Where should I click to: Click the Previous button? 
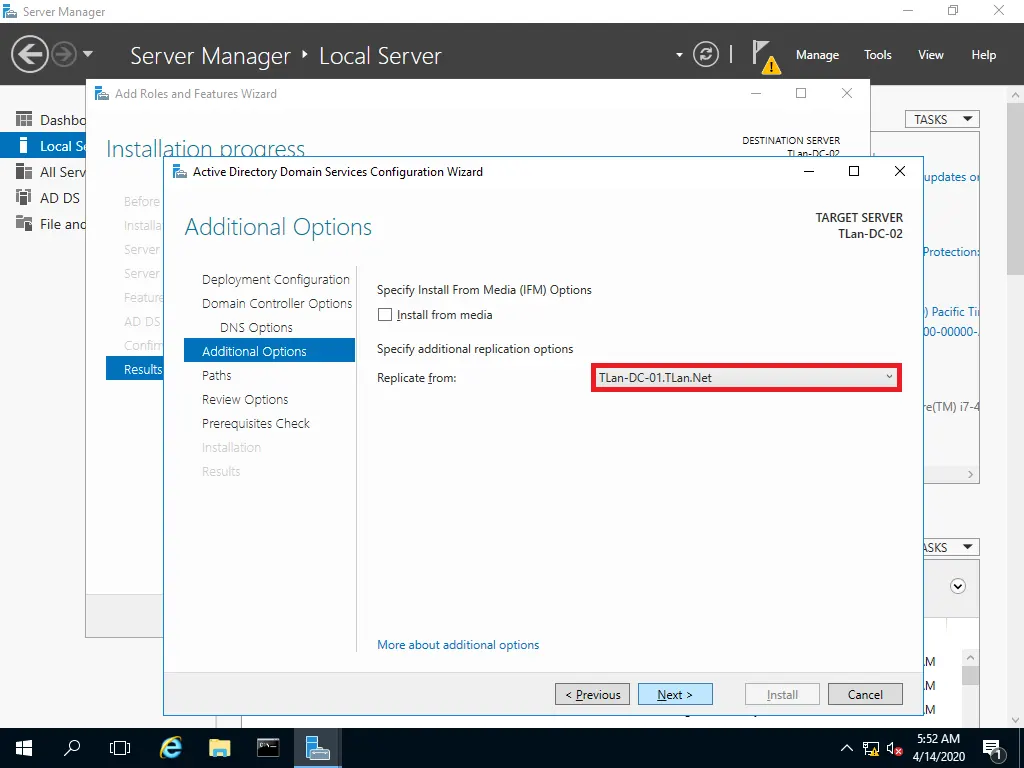[592, 694]
